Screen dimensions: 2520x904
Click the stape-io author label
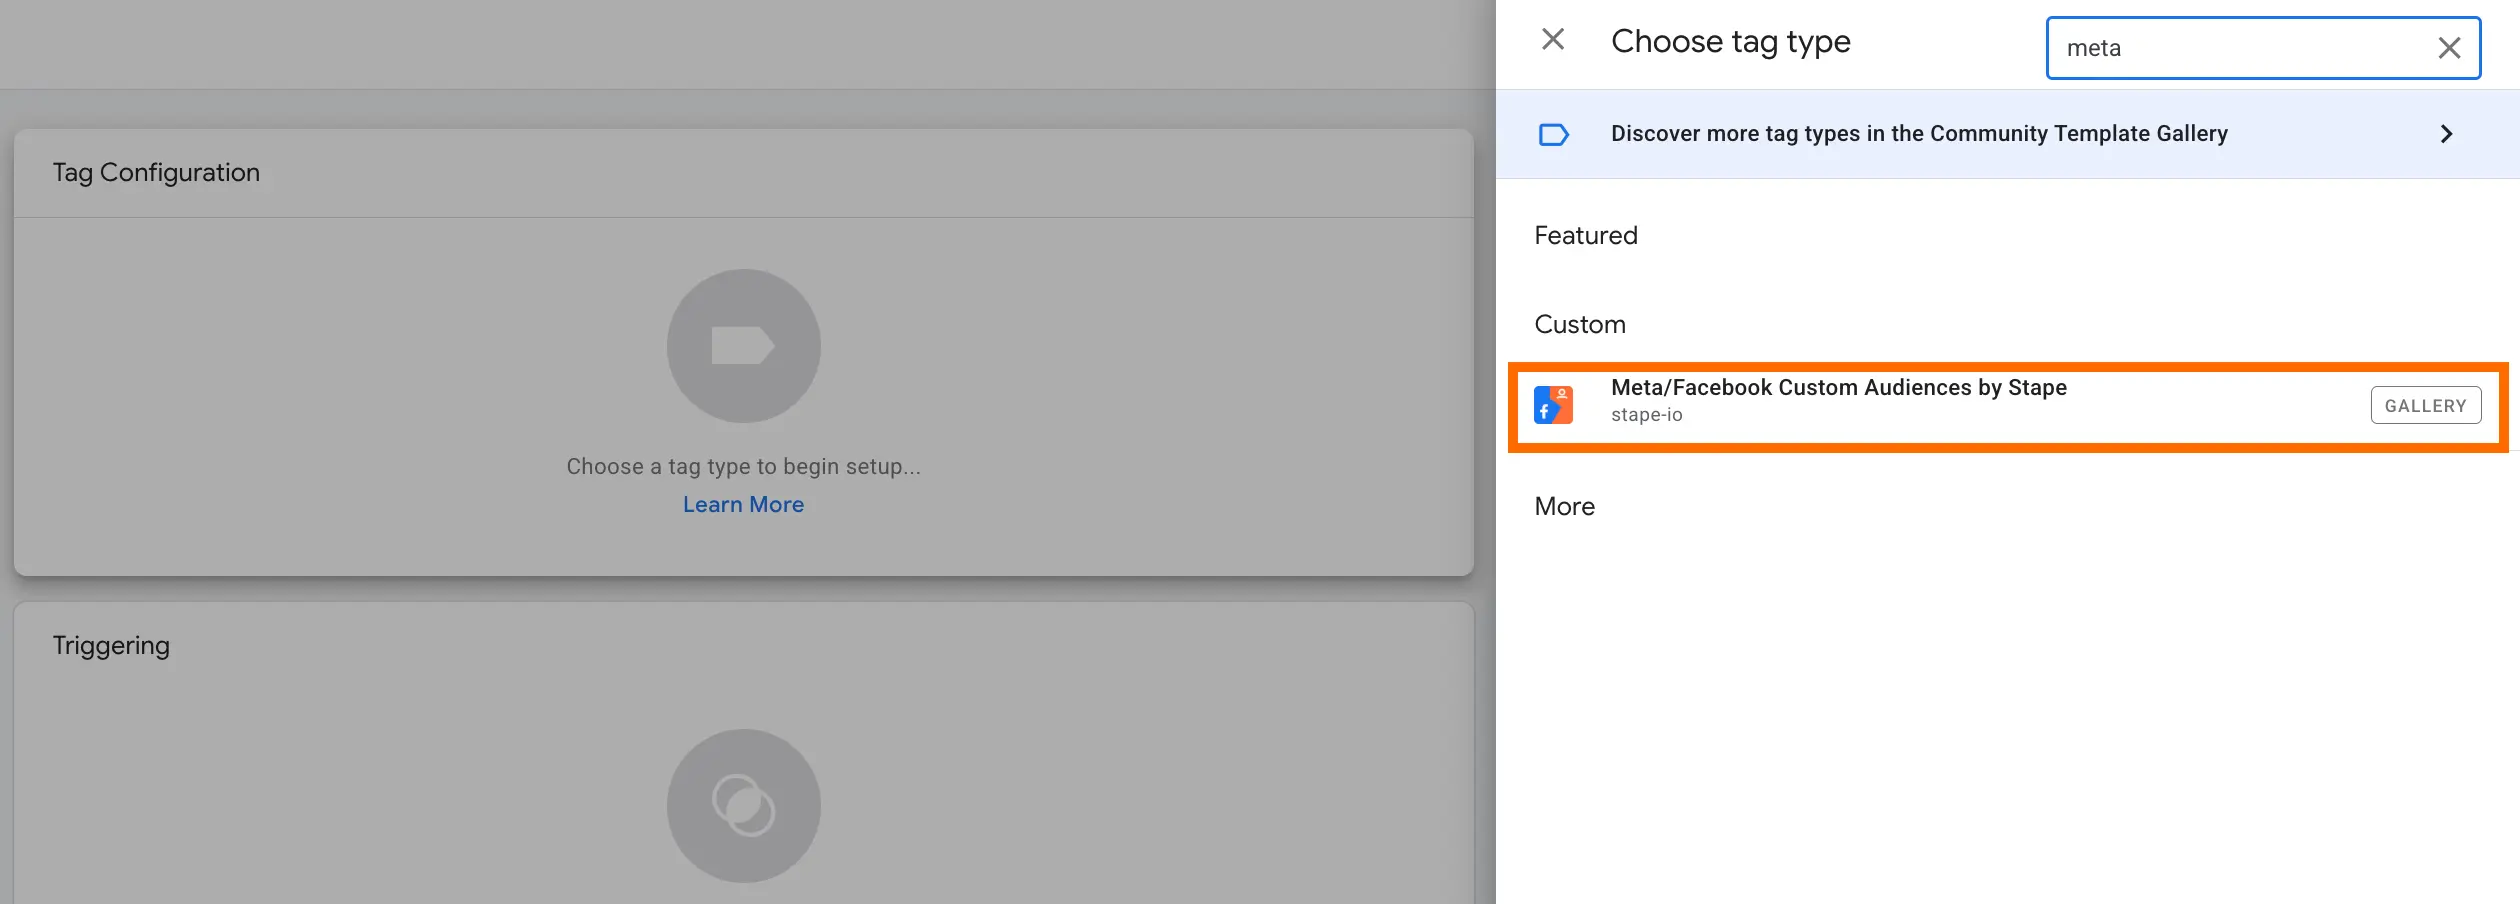pos(1646,415)
